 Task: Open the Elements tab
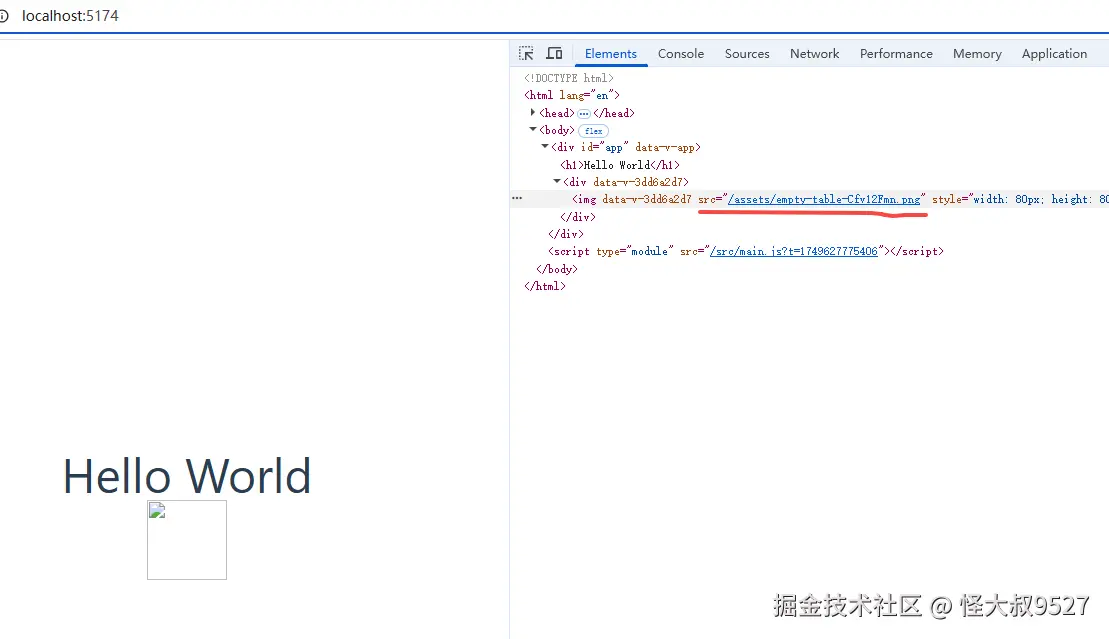(x=610, y=54)
